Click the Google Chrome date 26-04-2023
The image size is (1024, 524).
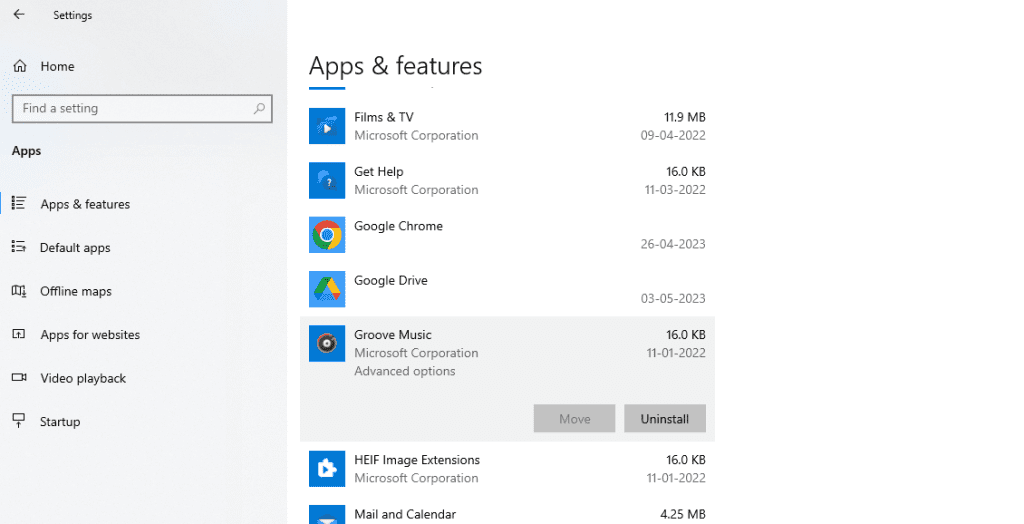click(x=673, y=244)
